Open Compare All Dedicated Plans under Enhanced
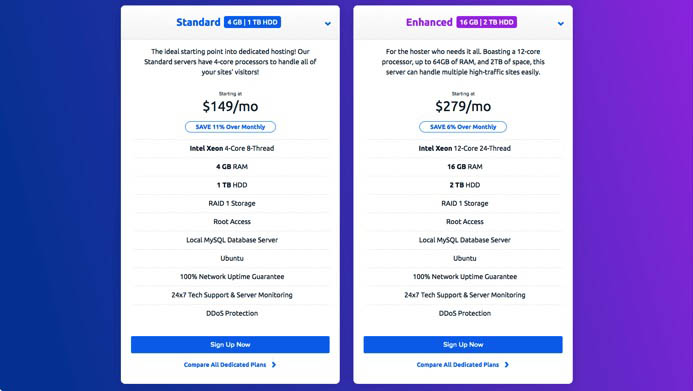The width and height of the screenshot is (693, 391). tap(457, 365)
